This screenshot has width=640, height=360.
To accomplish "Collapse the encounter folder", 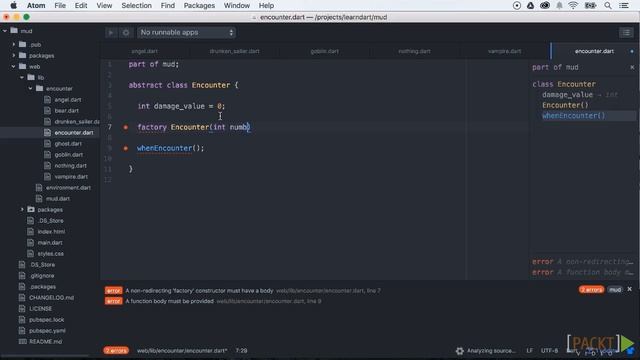I will pos(31,88).
